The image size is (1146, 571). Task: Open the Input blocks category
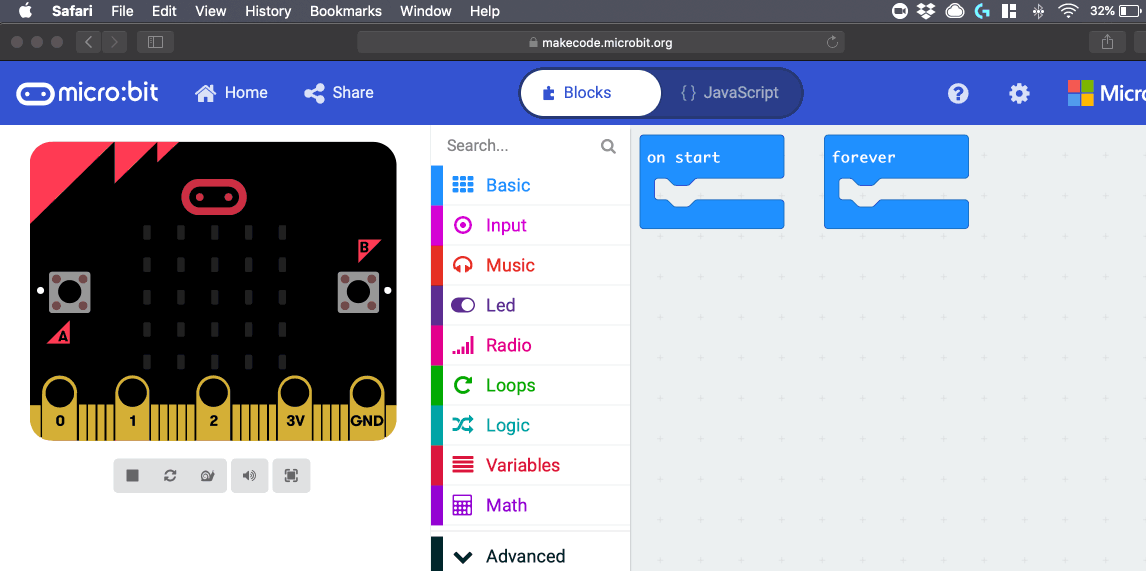click(531, 225)
